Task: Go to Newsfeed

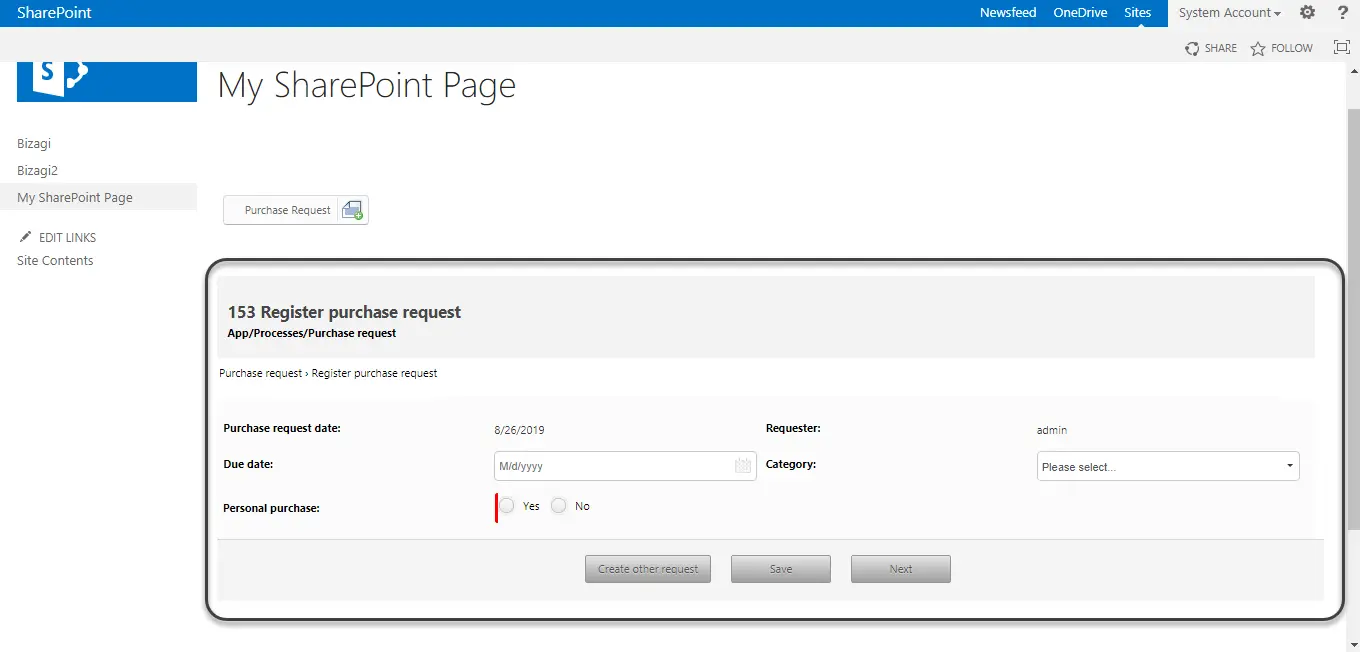Action: click(x=1008, y=13)
